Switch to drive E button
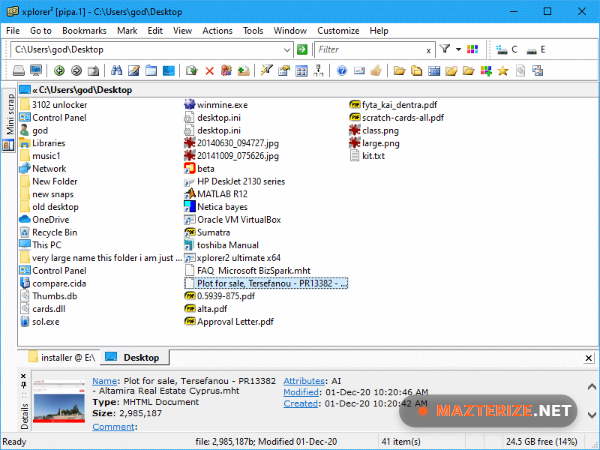Viewport: 600px width, 450px height. click(536, 49)
